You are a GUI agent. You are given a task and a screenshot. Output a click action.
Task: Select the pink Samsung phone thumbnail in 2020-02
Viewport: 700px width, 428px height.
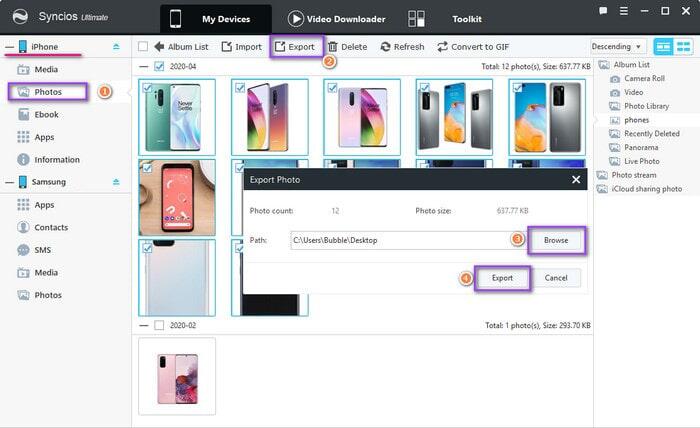point(177,376)
